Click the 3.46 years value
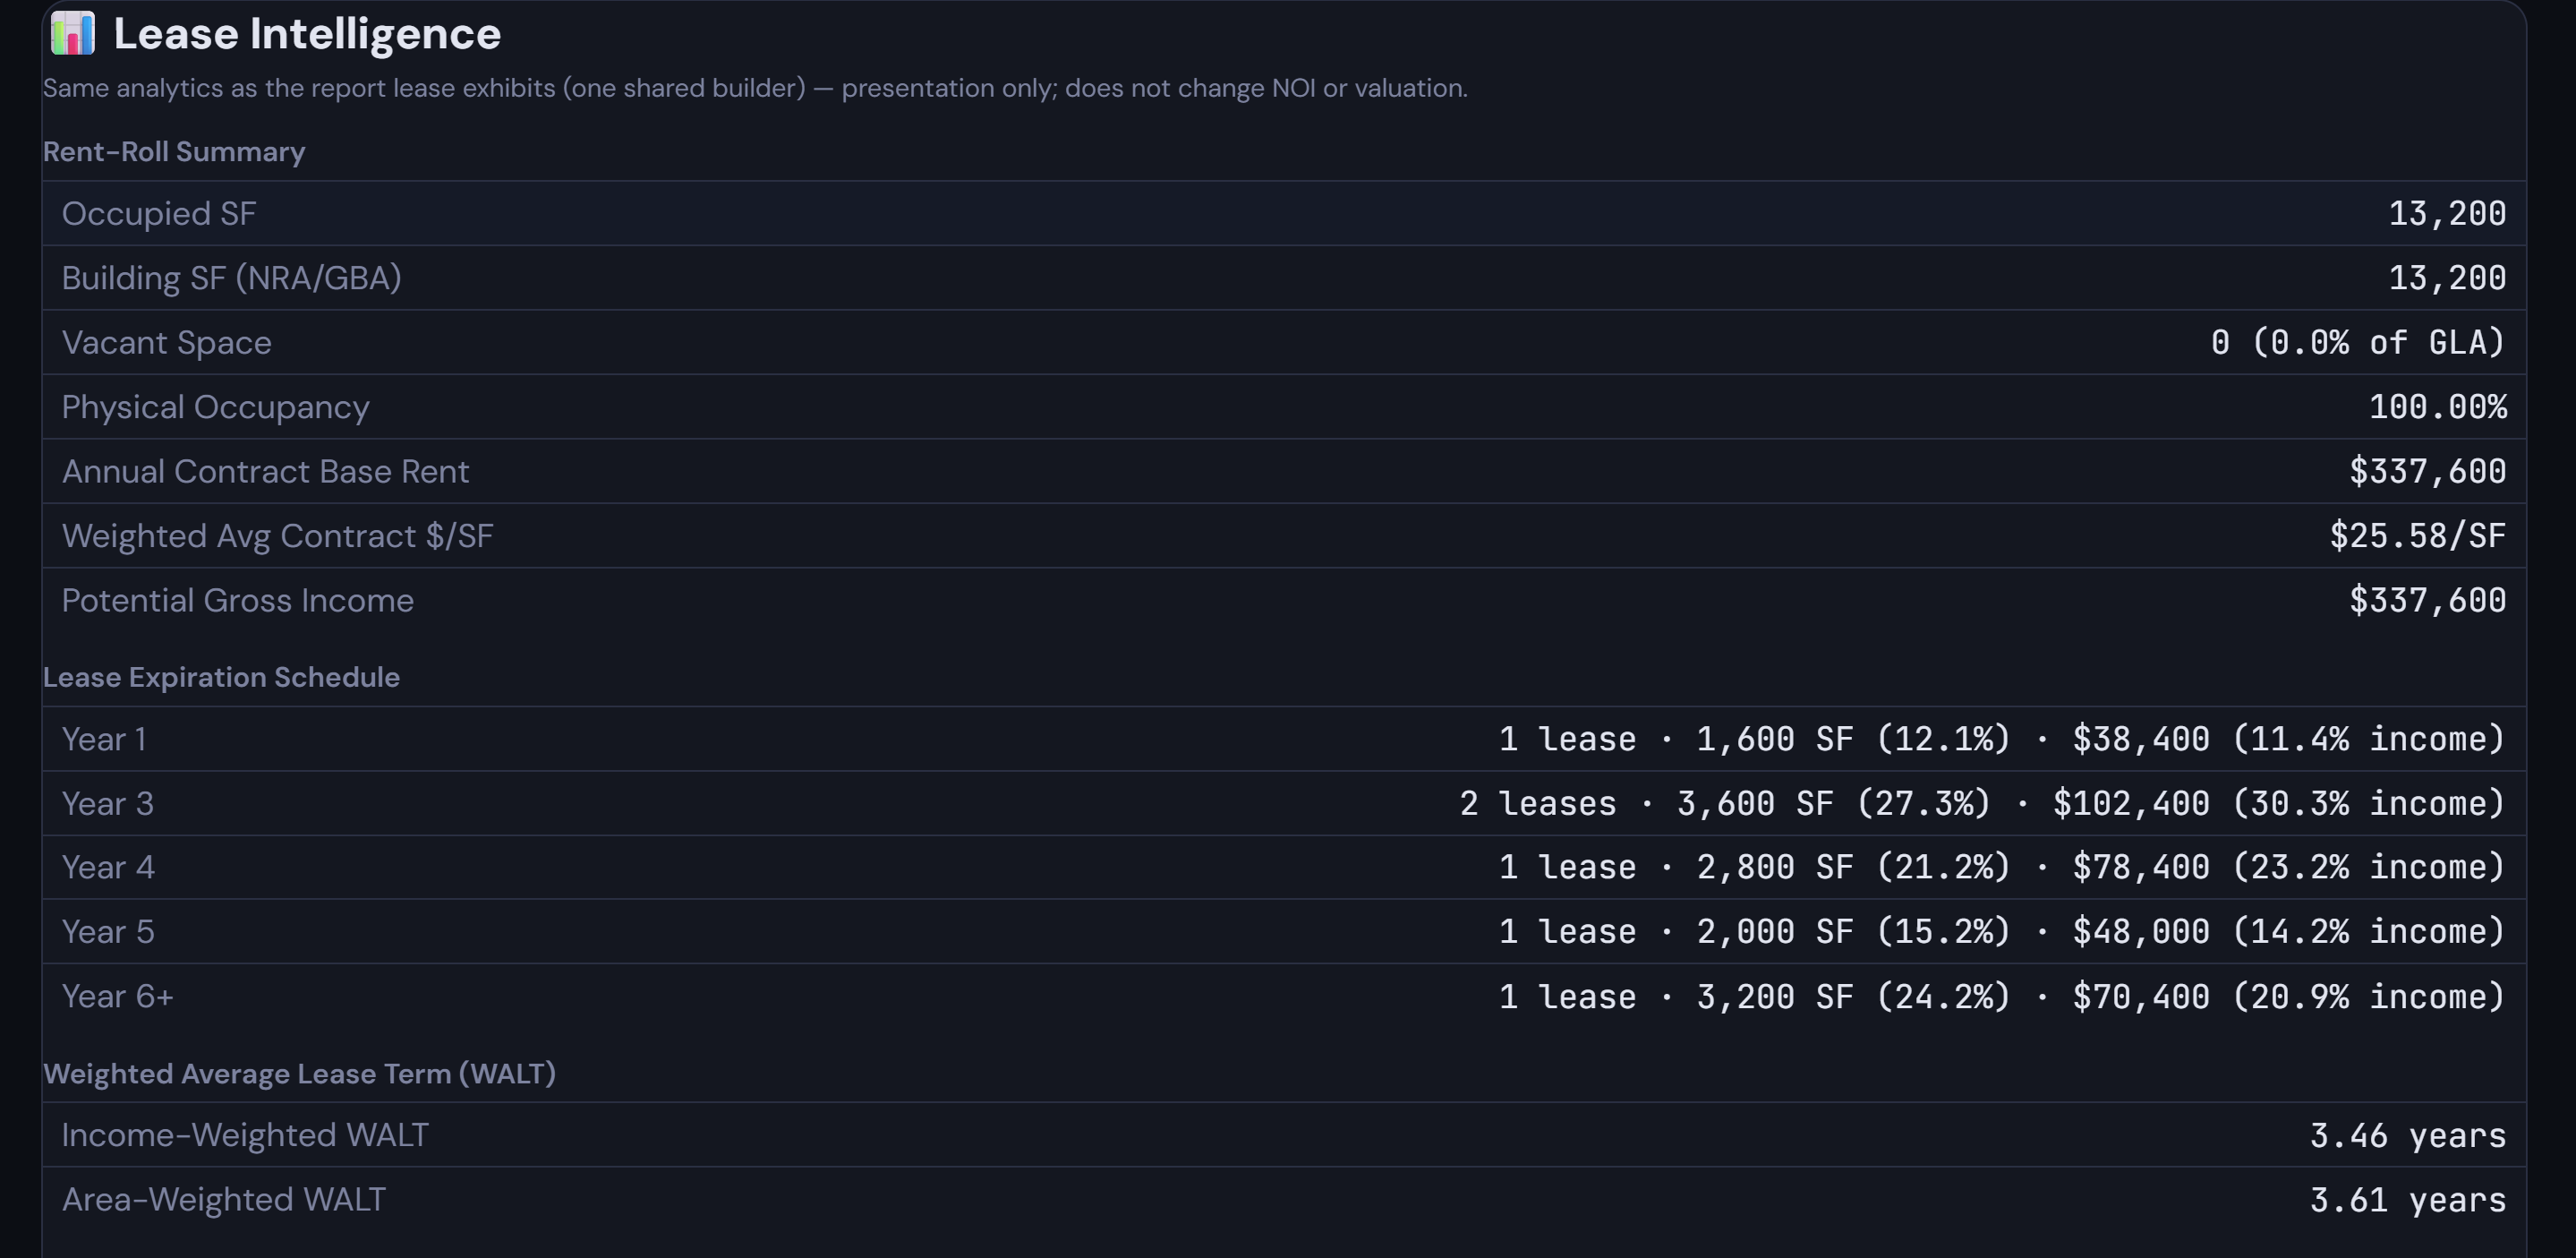The width and height of the screenshot is (2576, 1258). pyautogui.click(x=2408, y=1136)
